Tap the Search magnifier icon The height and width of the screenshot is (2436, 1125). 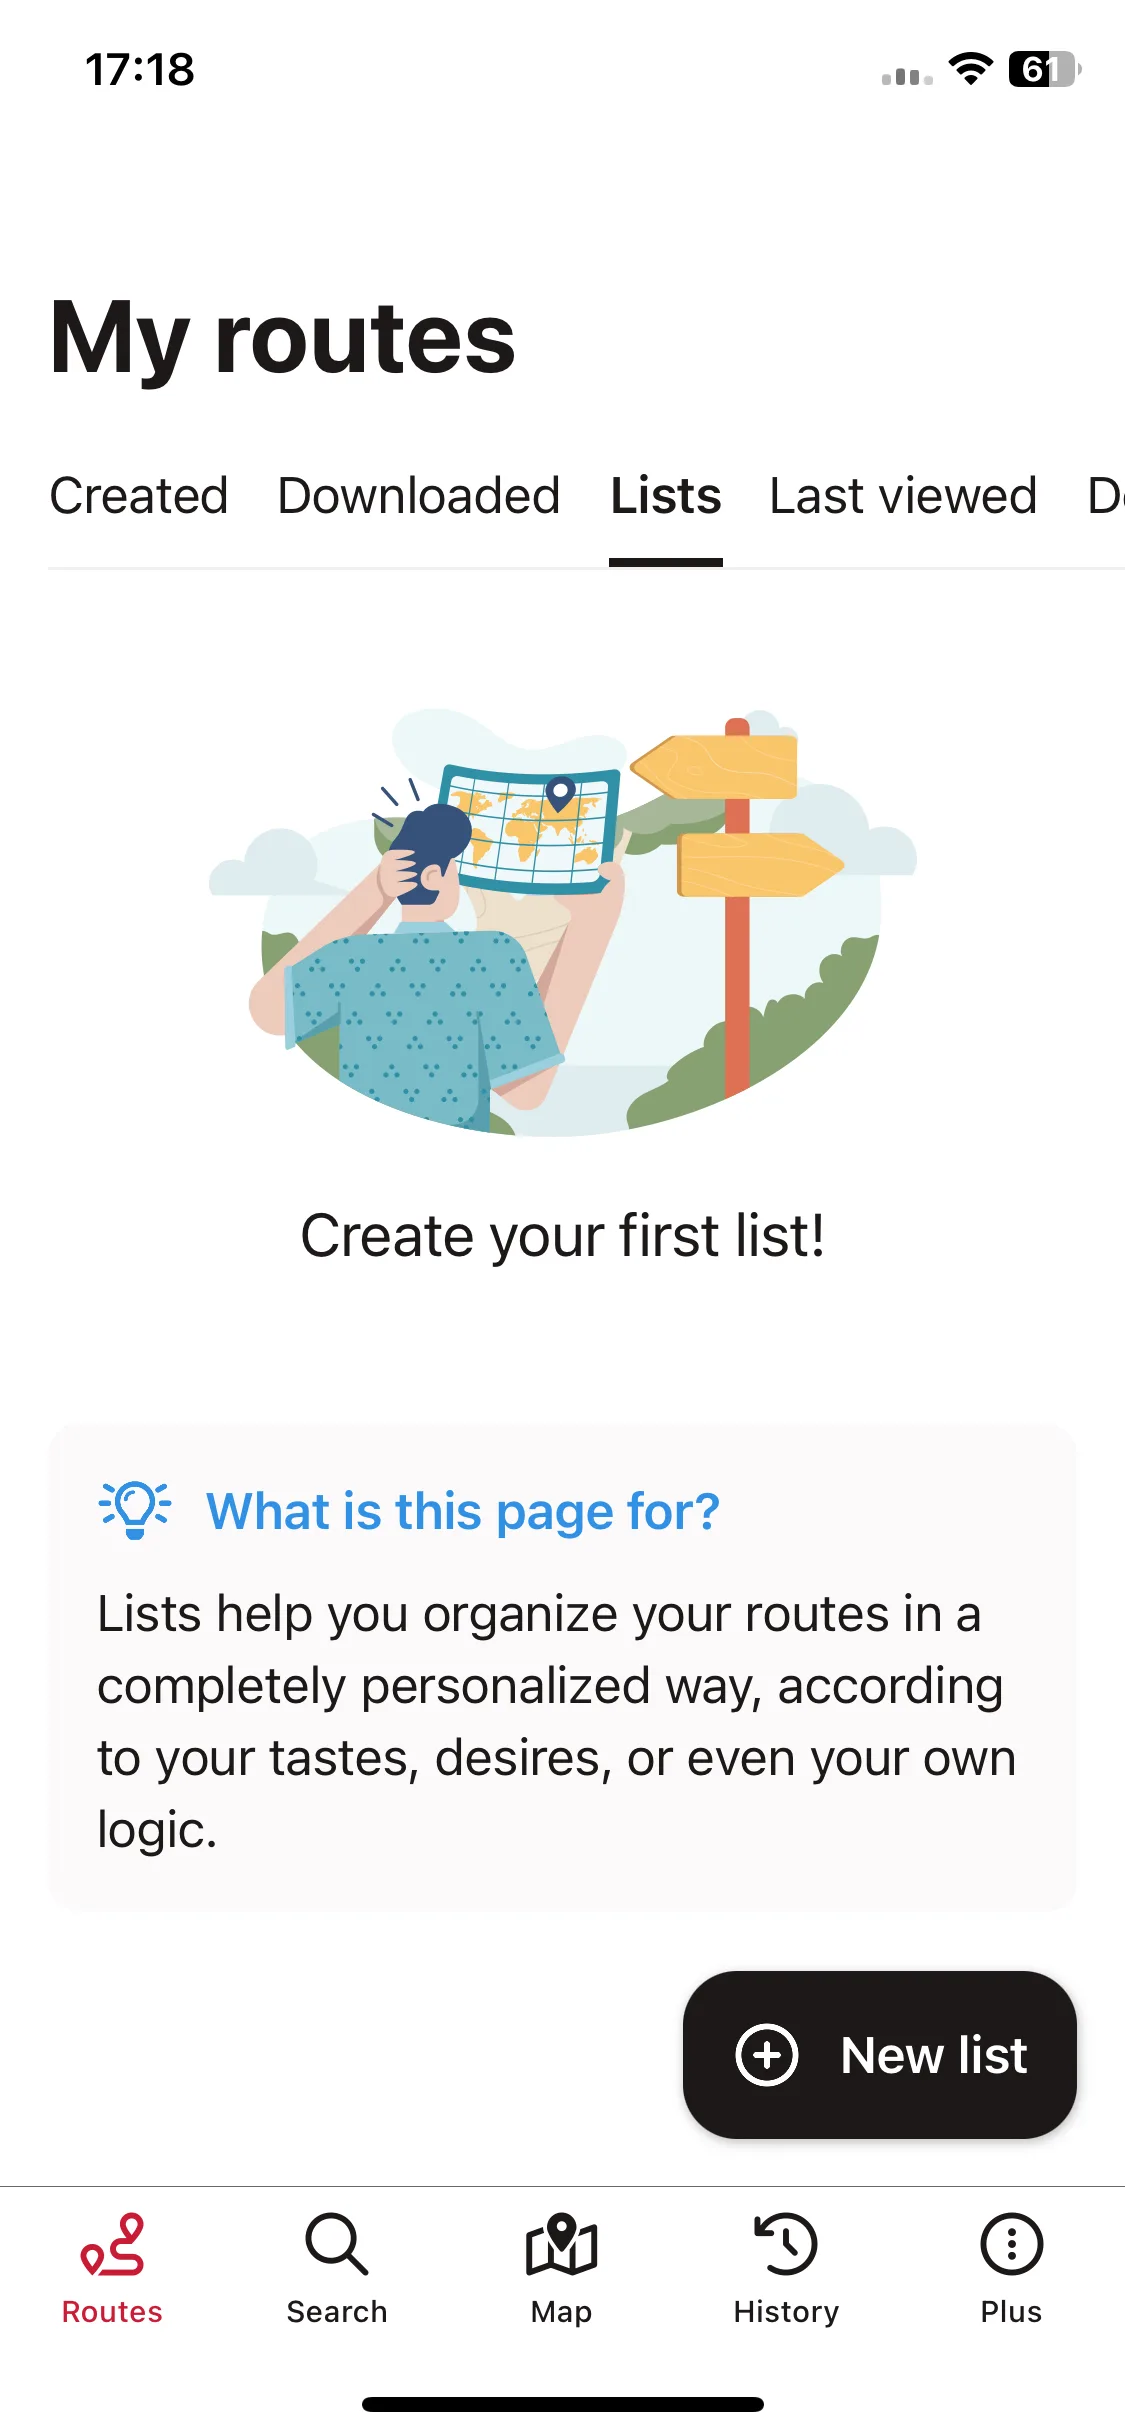[x=337, y=2245]
